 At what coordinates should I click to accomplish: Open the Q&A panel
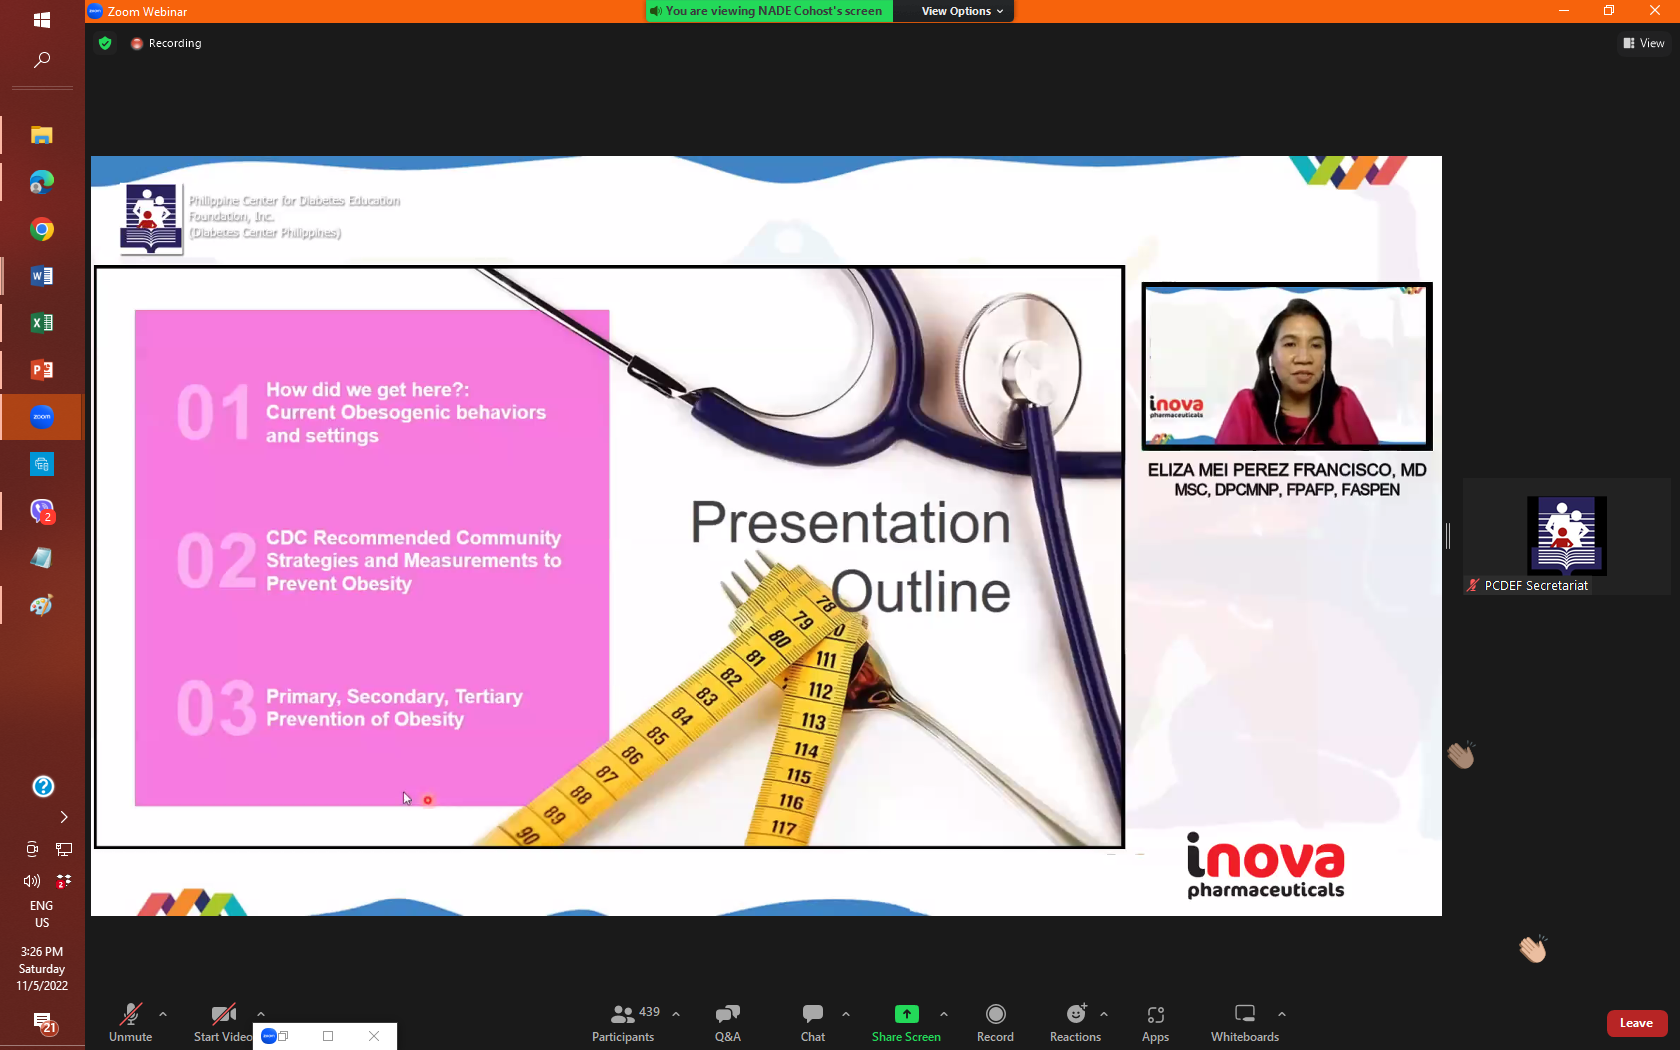pos(727,1022)
